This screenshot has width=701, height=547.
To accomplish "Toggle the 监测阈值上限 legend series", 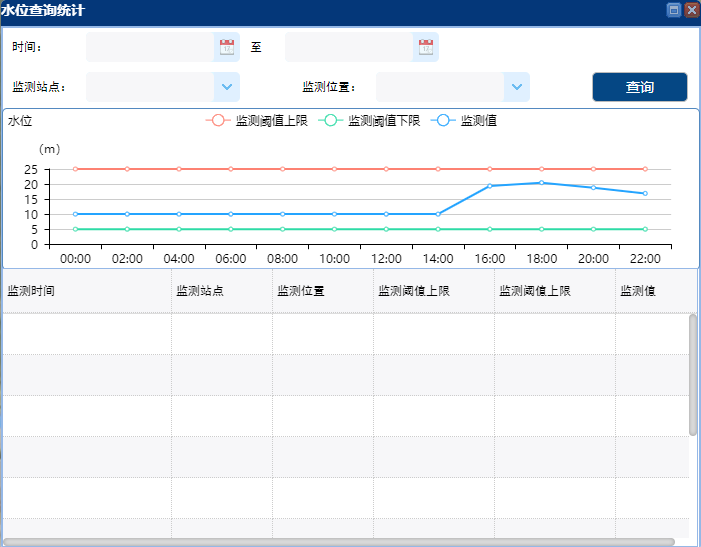I will tap(257, 121).
